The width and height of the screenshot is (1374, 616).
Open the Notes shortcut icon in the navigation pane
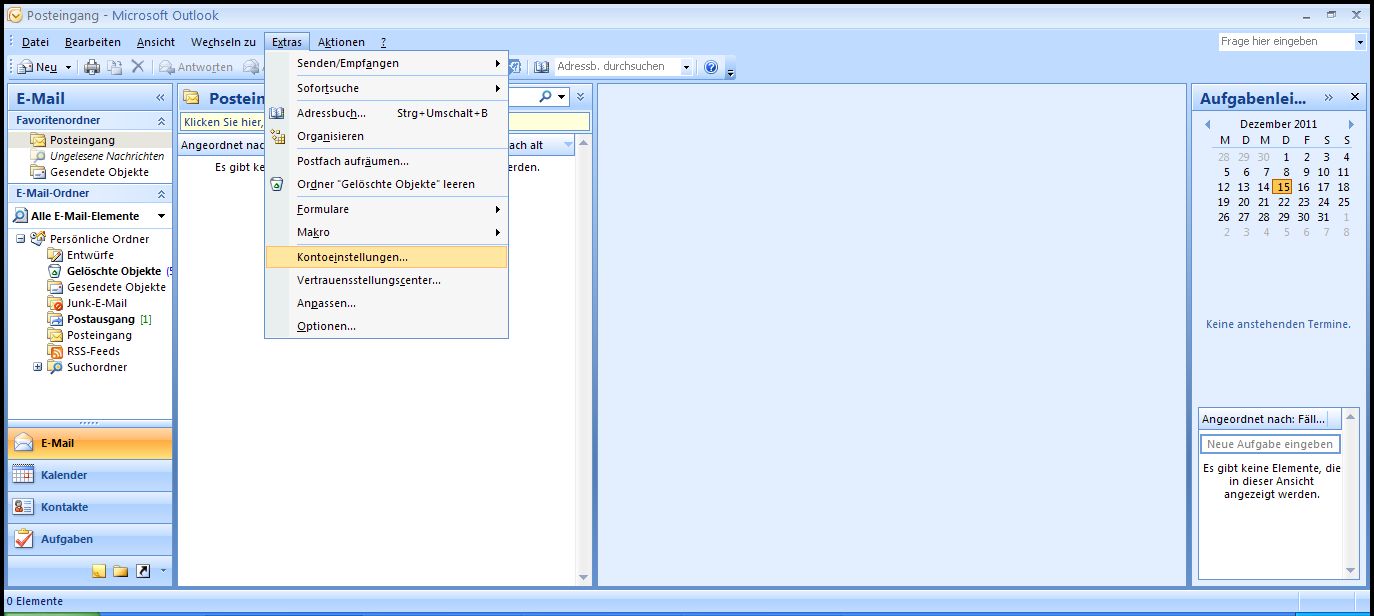point(98,571)
